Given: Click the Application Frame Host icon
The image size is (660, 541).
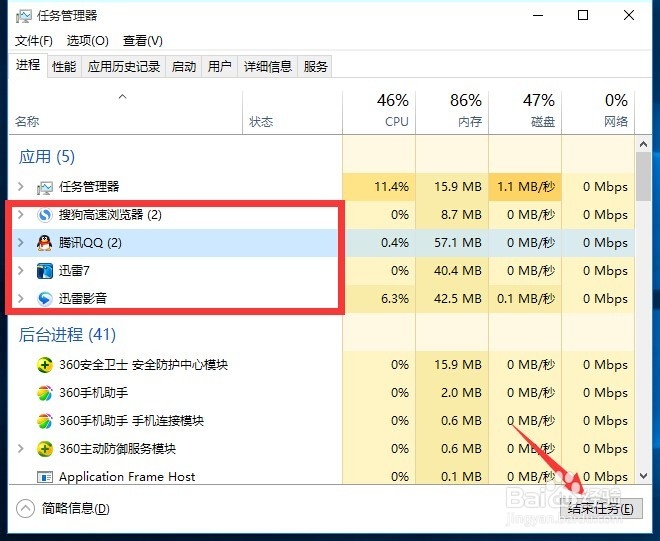Looking at the screenshot, I should (x=45, y=477).
